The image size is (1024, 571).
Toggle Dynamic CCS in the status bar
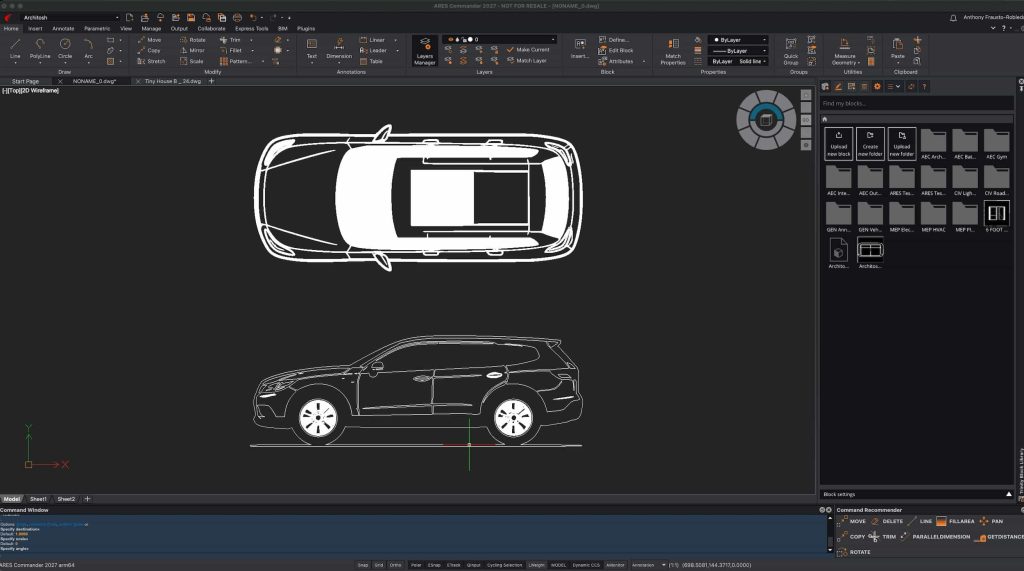586,565
